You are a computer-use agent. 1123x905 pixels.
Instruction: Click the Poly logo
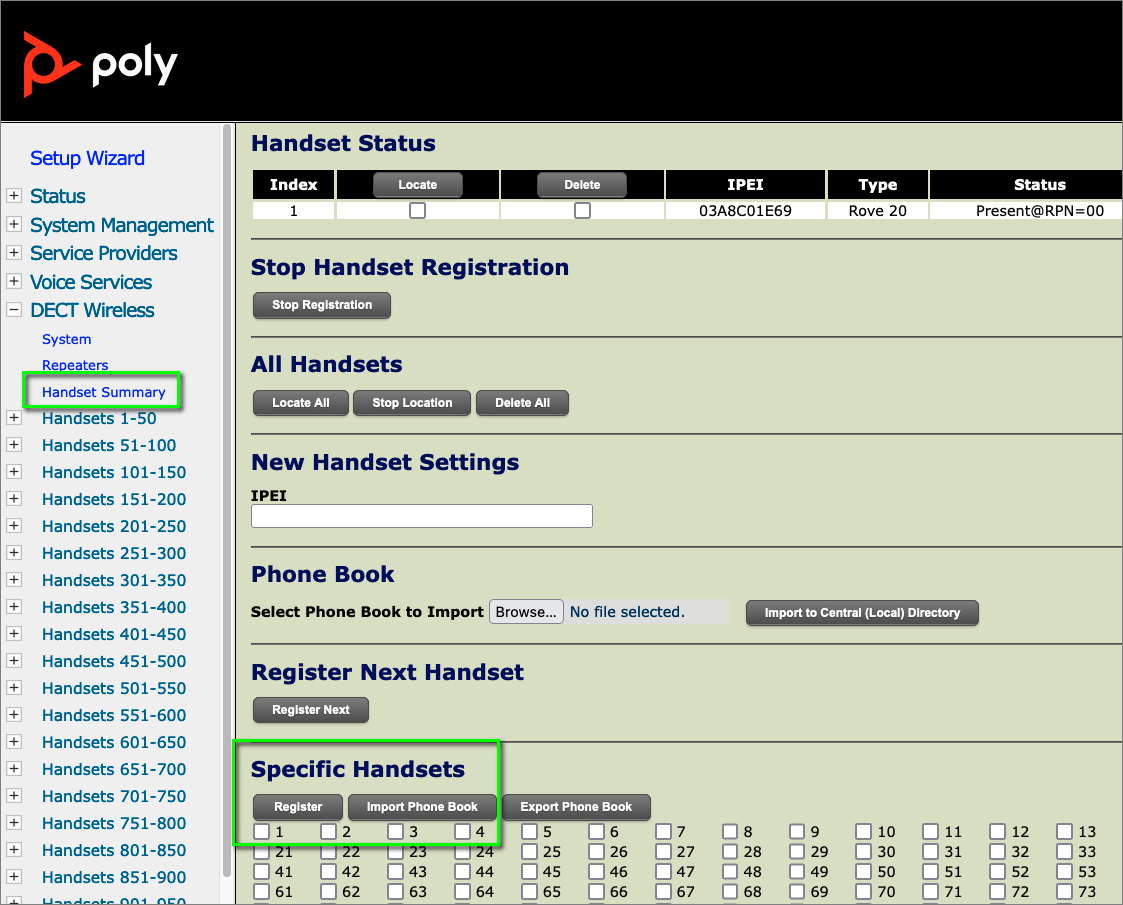point(100,64)
